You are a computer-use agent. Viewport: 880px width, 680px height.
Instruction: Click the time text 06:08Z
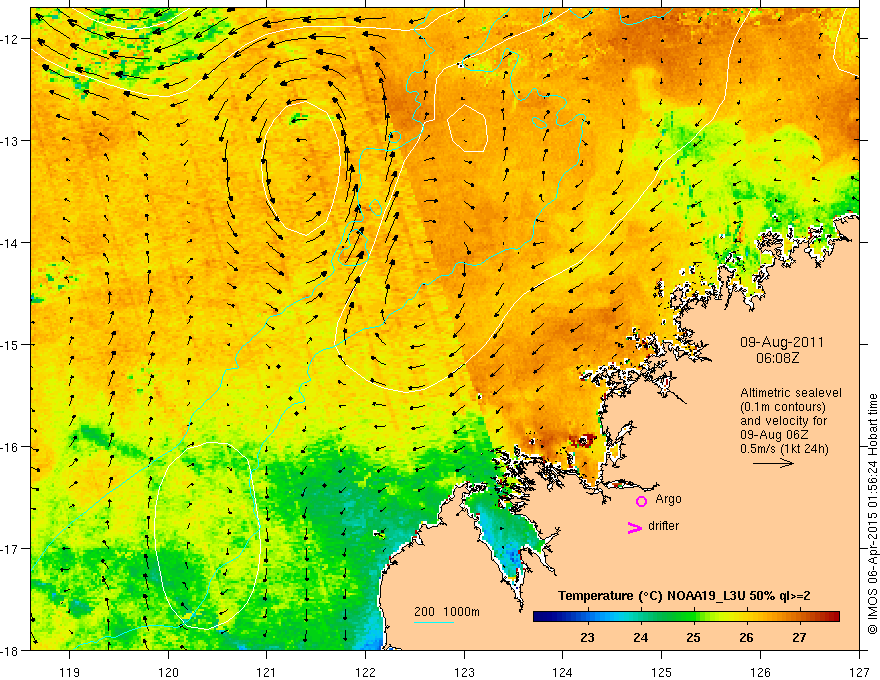[777, 358]
